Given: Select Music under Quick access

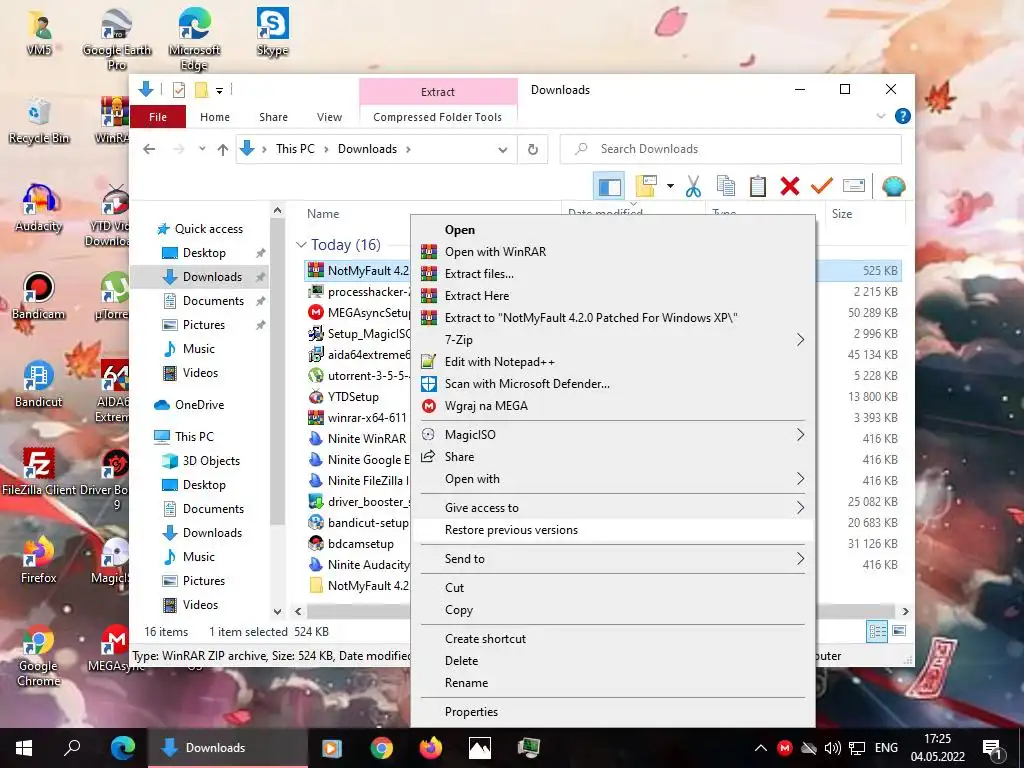Looking at the screenshot, I should (x=199, y=349).
